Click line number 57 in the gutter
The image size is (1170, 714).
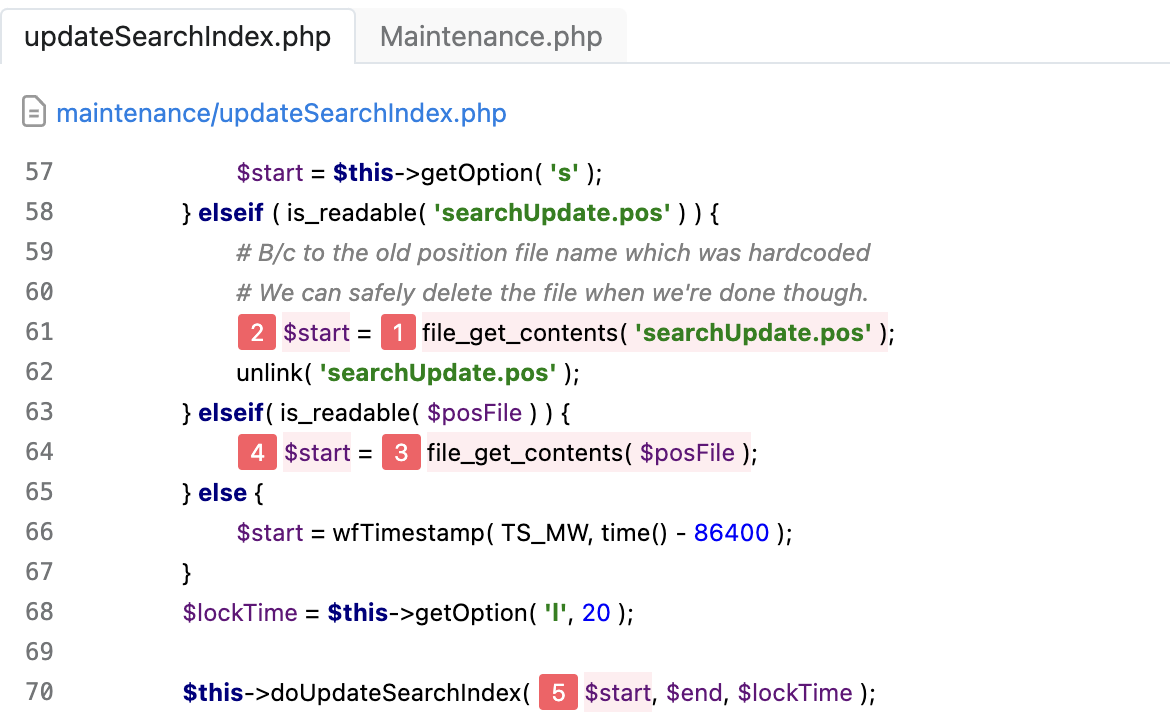click(39, 172)
